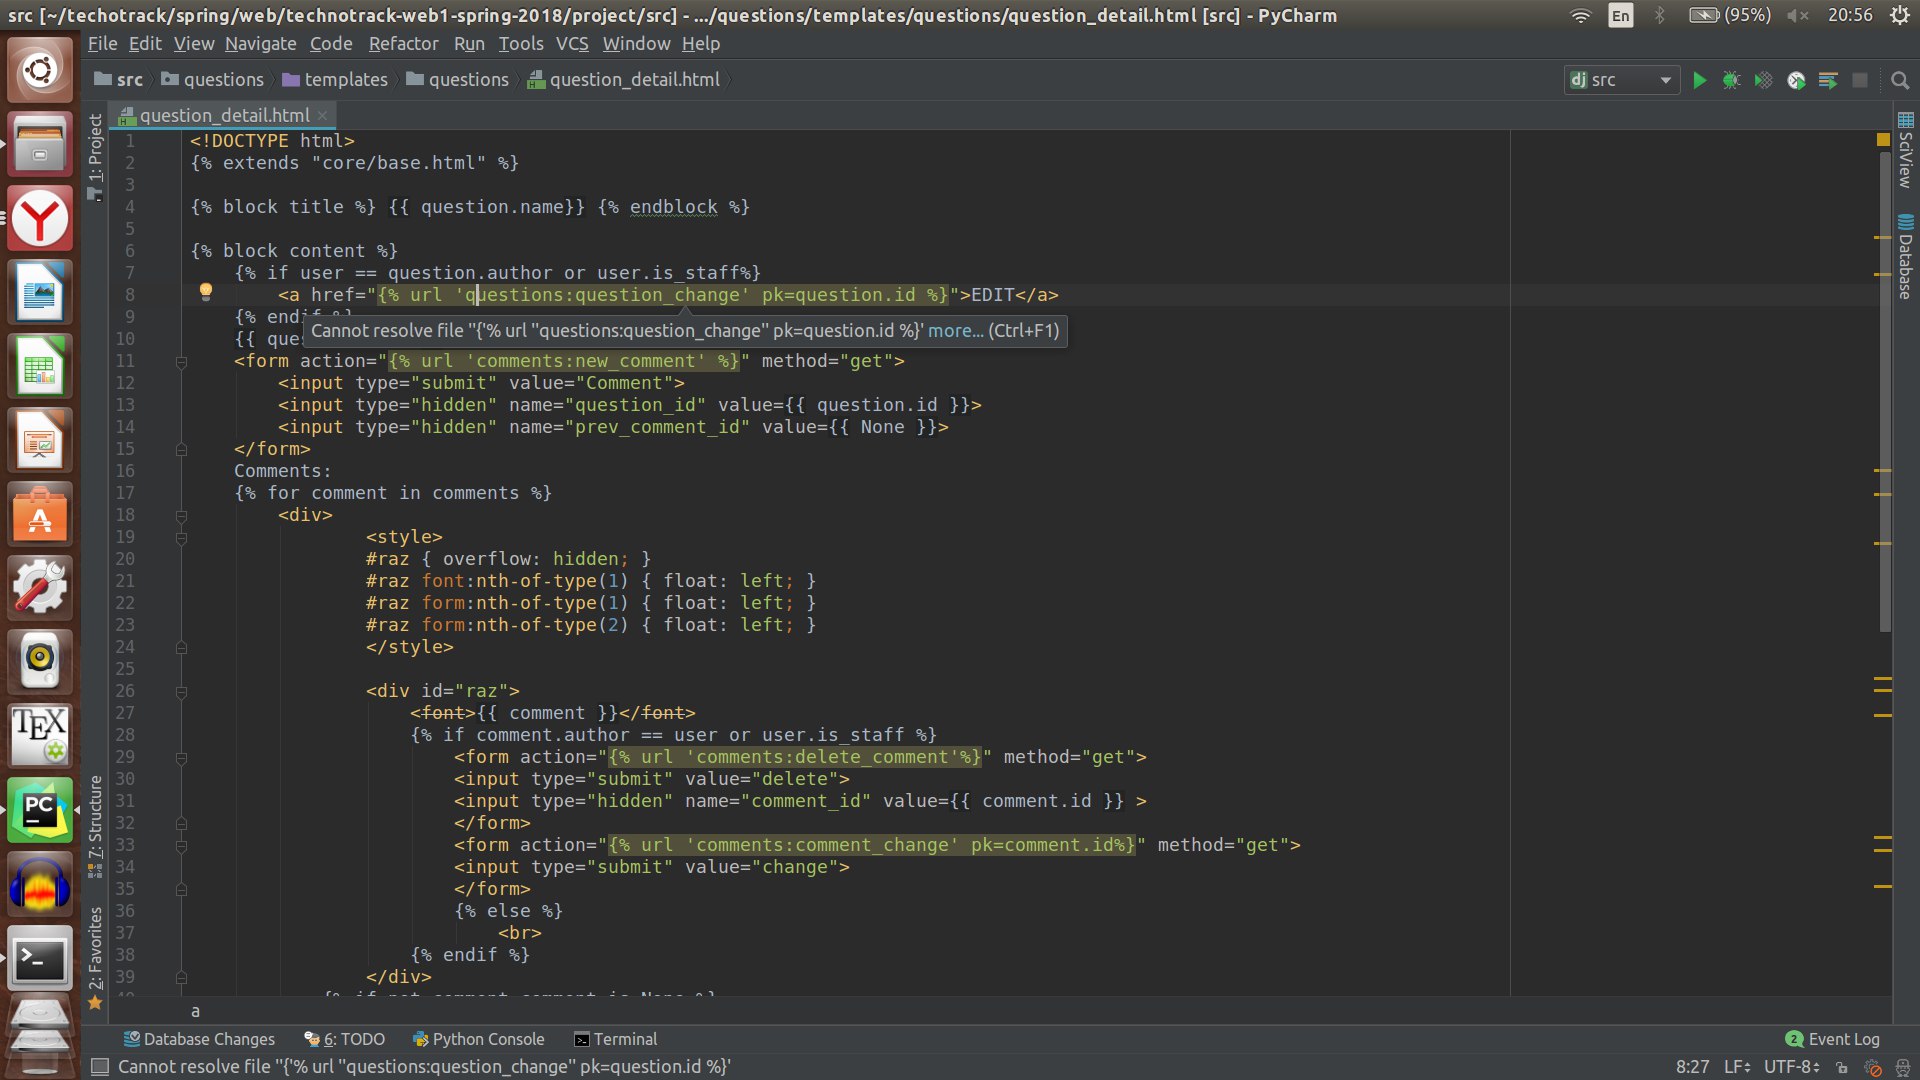
Task: Click the yellow inspection status square
Action: 1883,141
